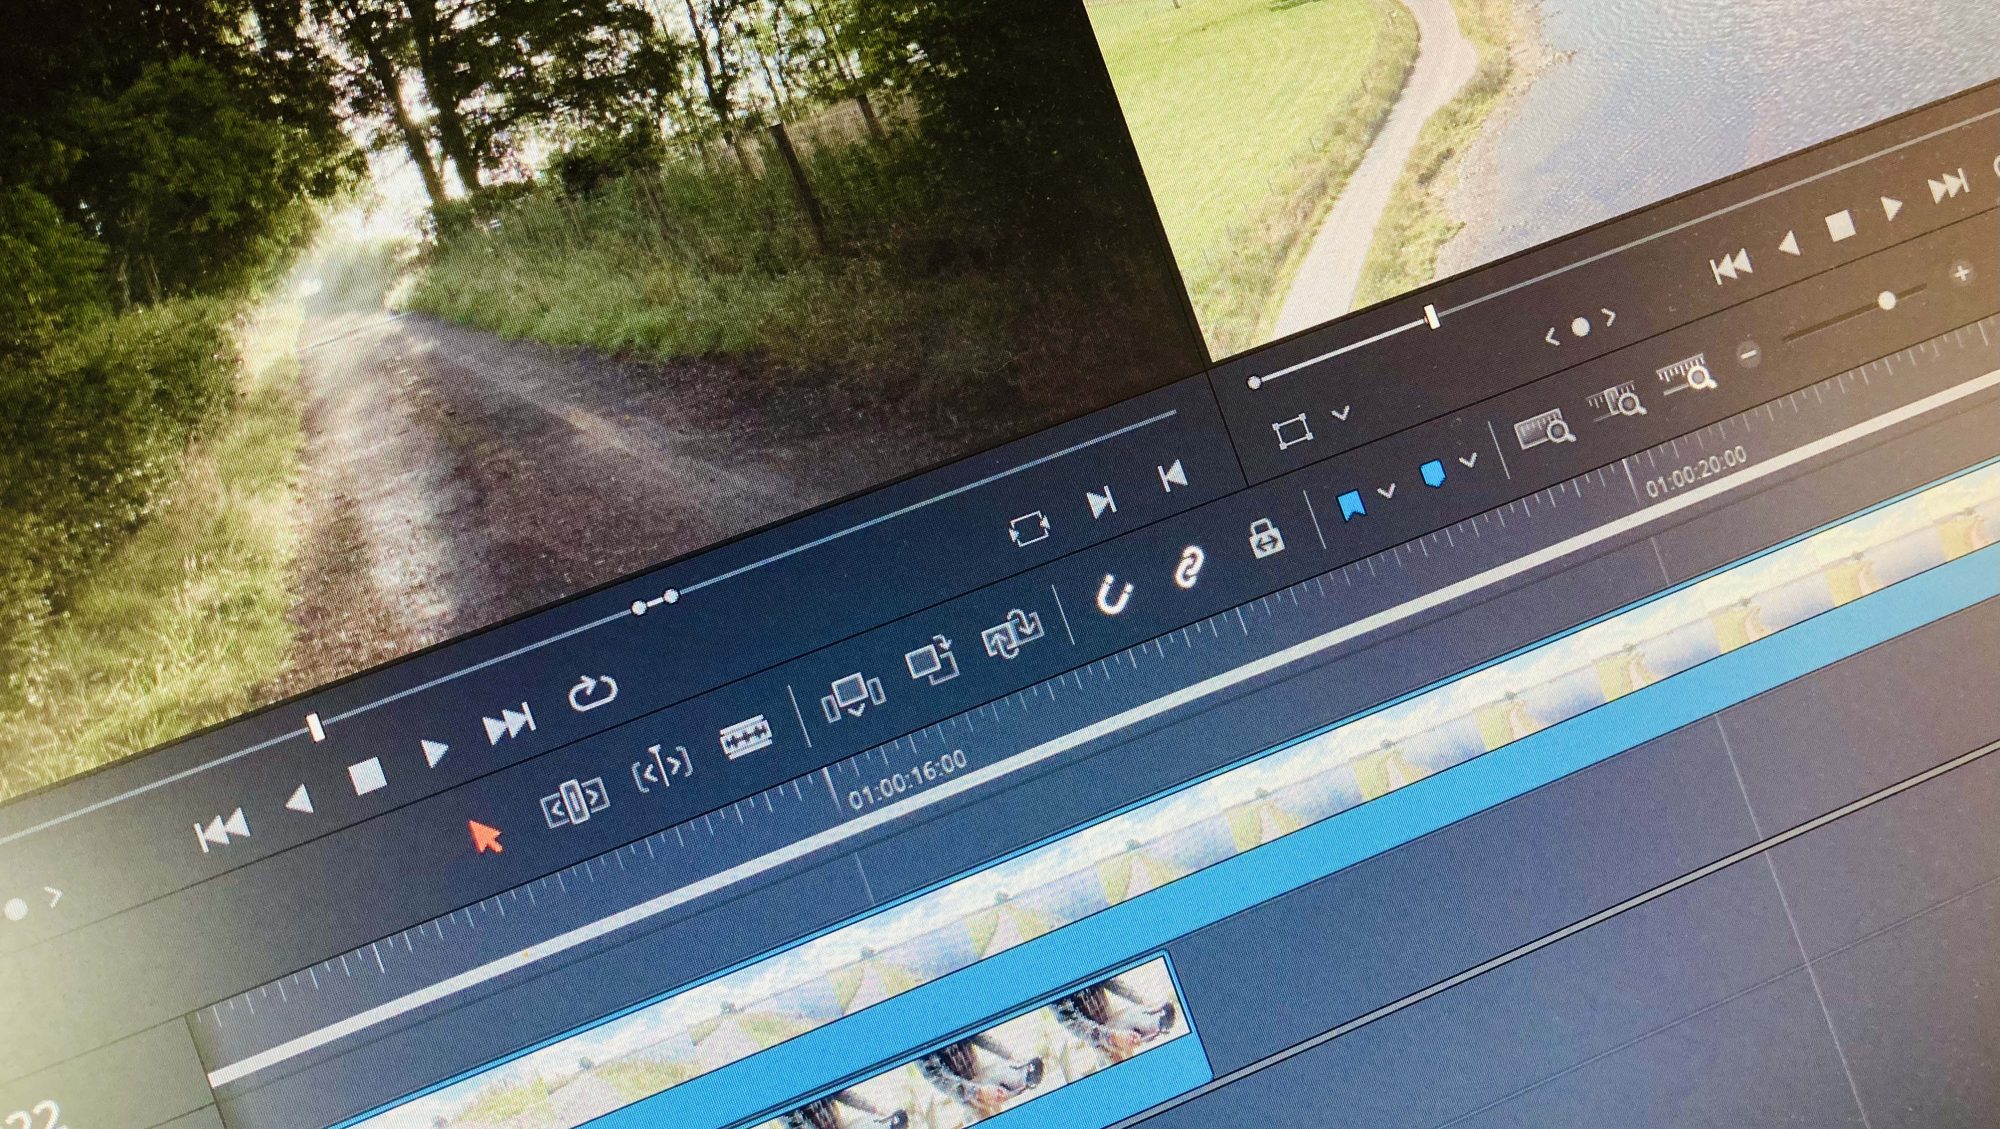The height and width of the screenshot is (1129, 2000).
Task: Stop playback in timeline viewer
Action: (1841, 226)
